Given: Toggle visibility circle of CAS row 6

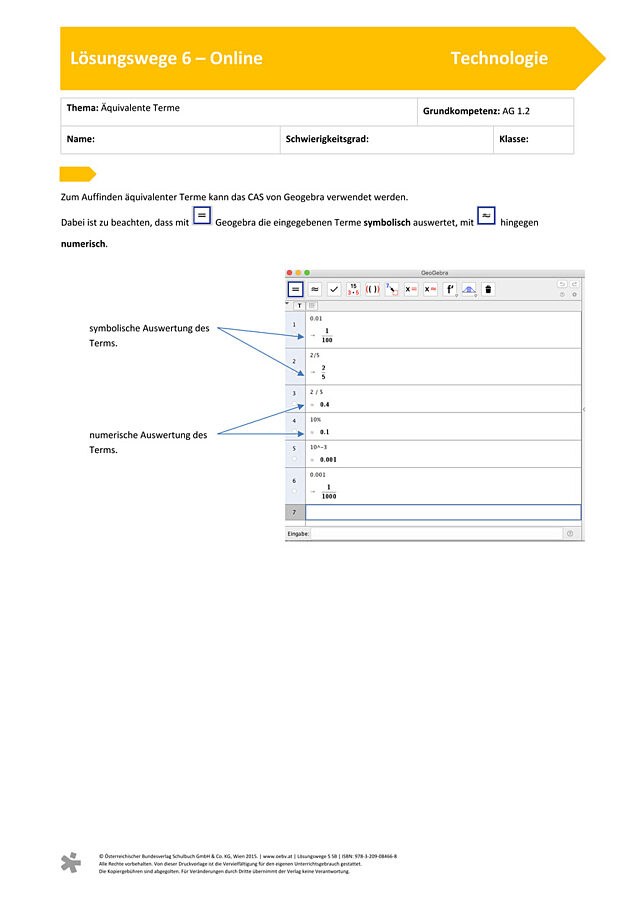Looking at the screenshot, I should 294,491.
